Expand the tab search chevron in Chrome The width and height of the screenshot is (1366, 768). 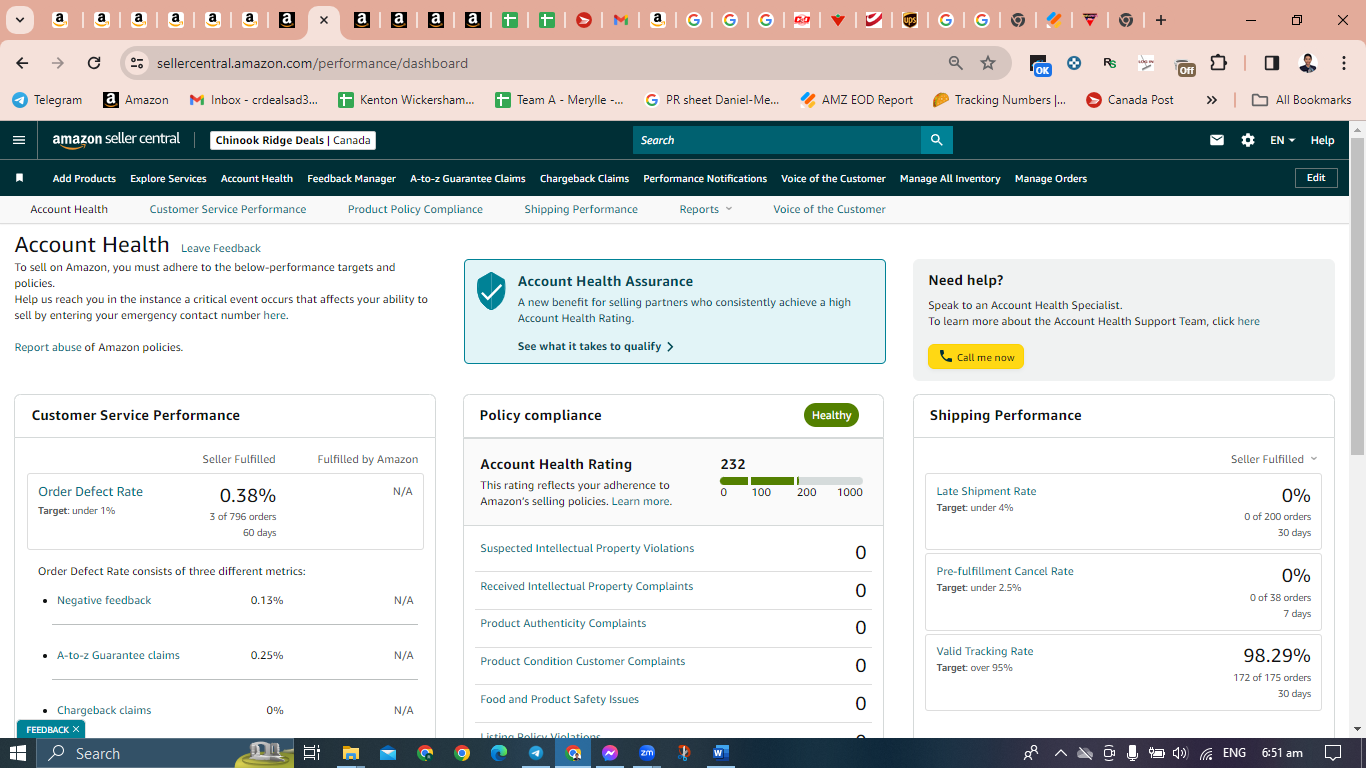point(20,20)
